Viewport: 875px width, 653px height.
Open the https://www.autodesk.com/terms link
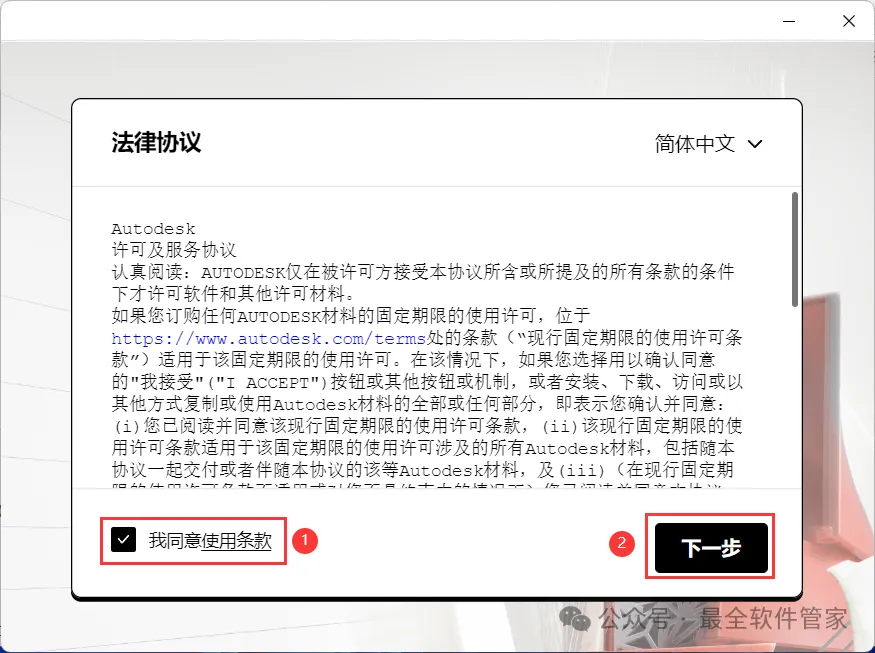tap(269, 338)
